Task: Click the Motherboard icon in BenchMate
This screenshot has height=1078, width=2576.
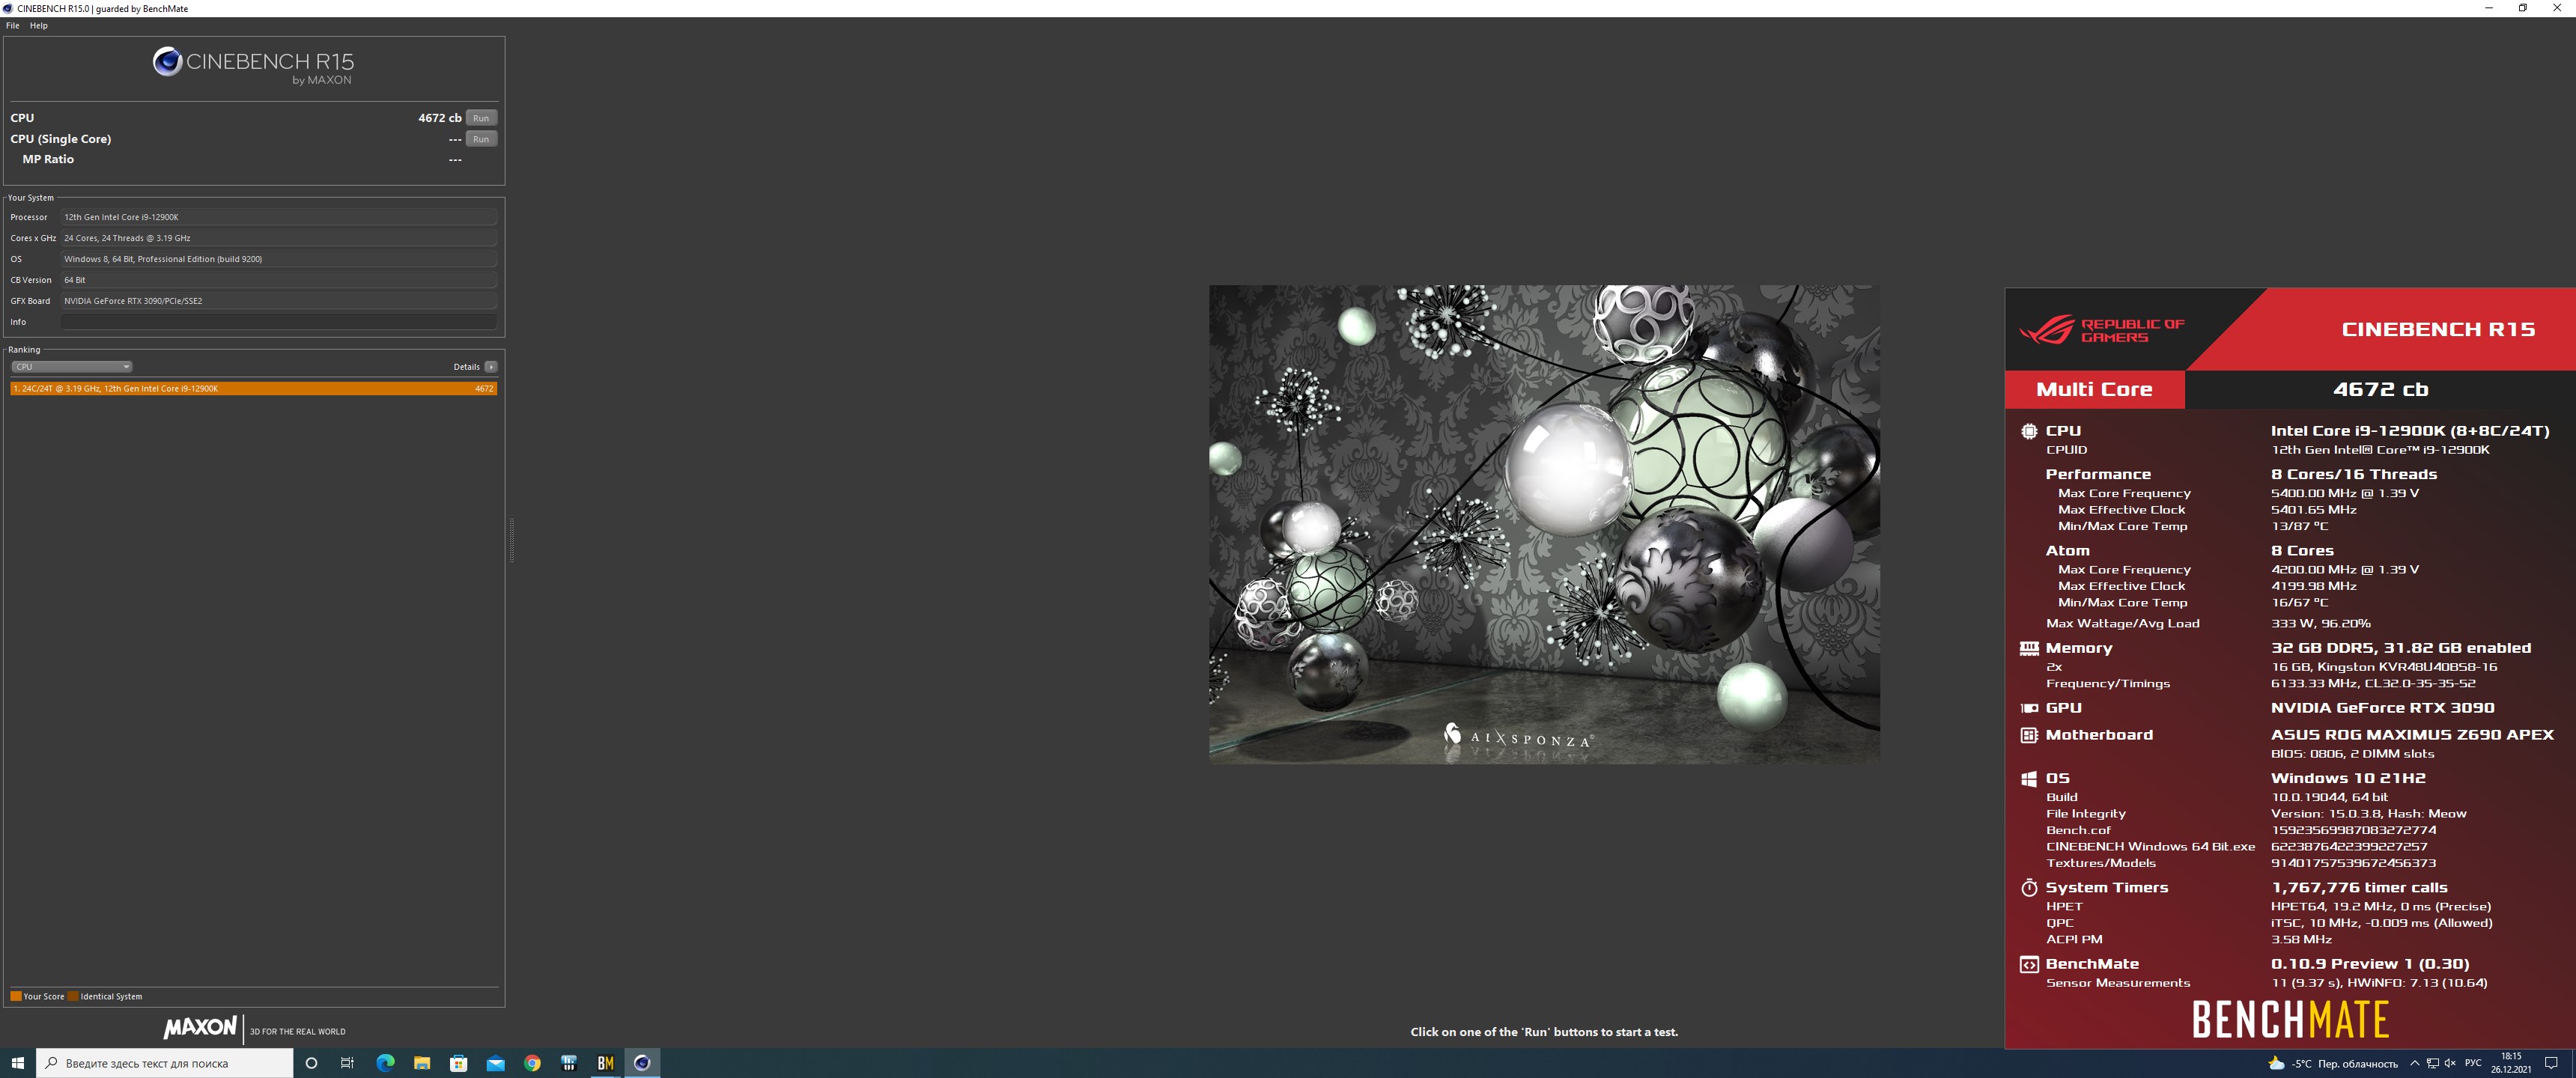Action: pos(2029,735)
